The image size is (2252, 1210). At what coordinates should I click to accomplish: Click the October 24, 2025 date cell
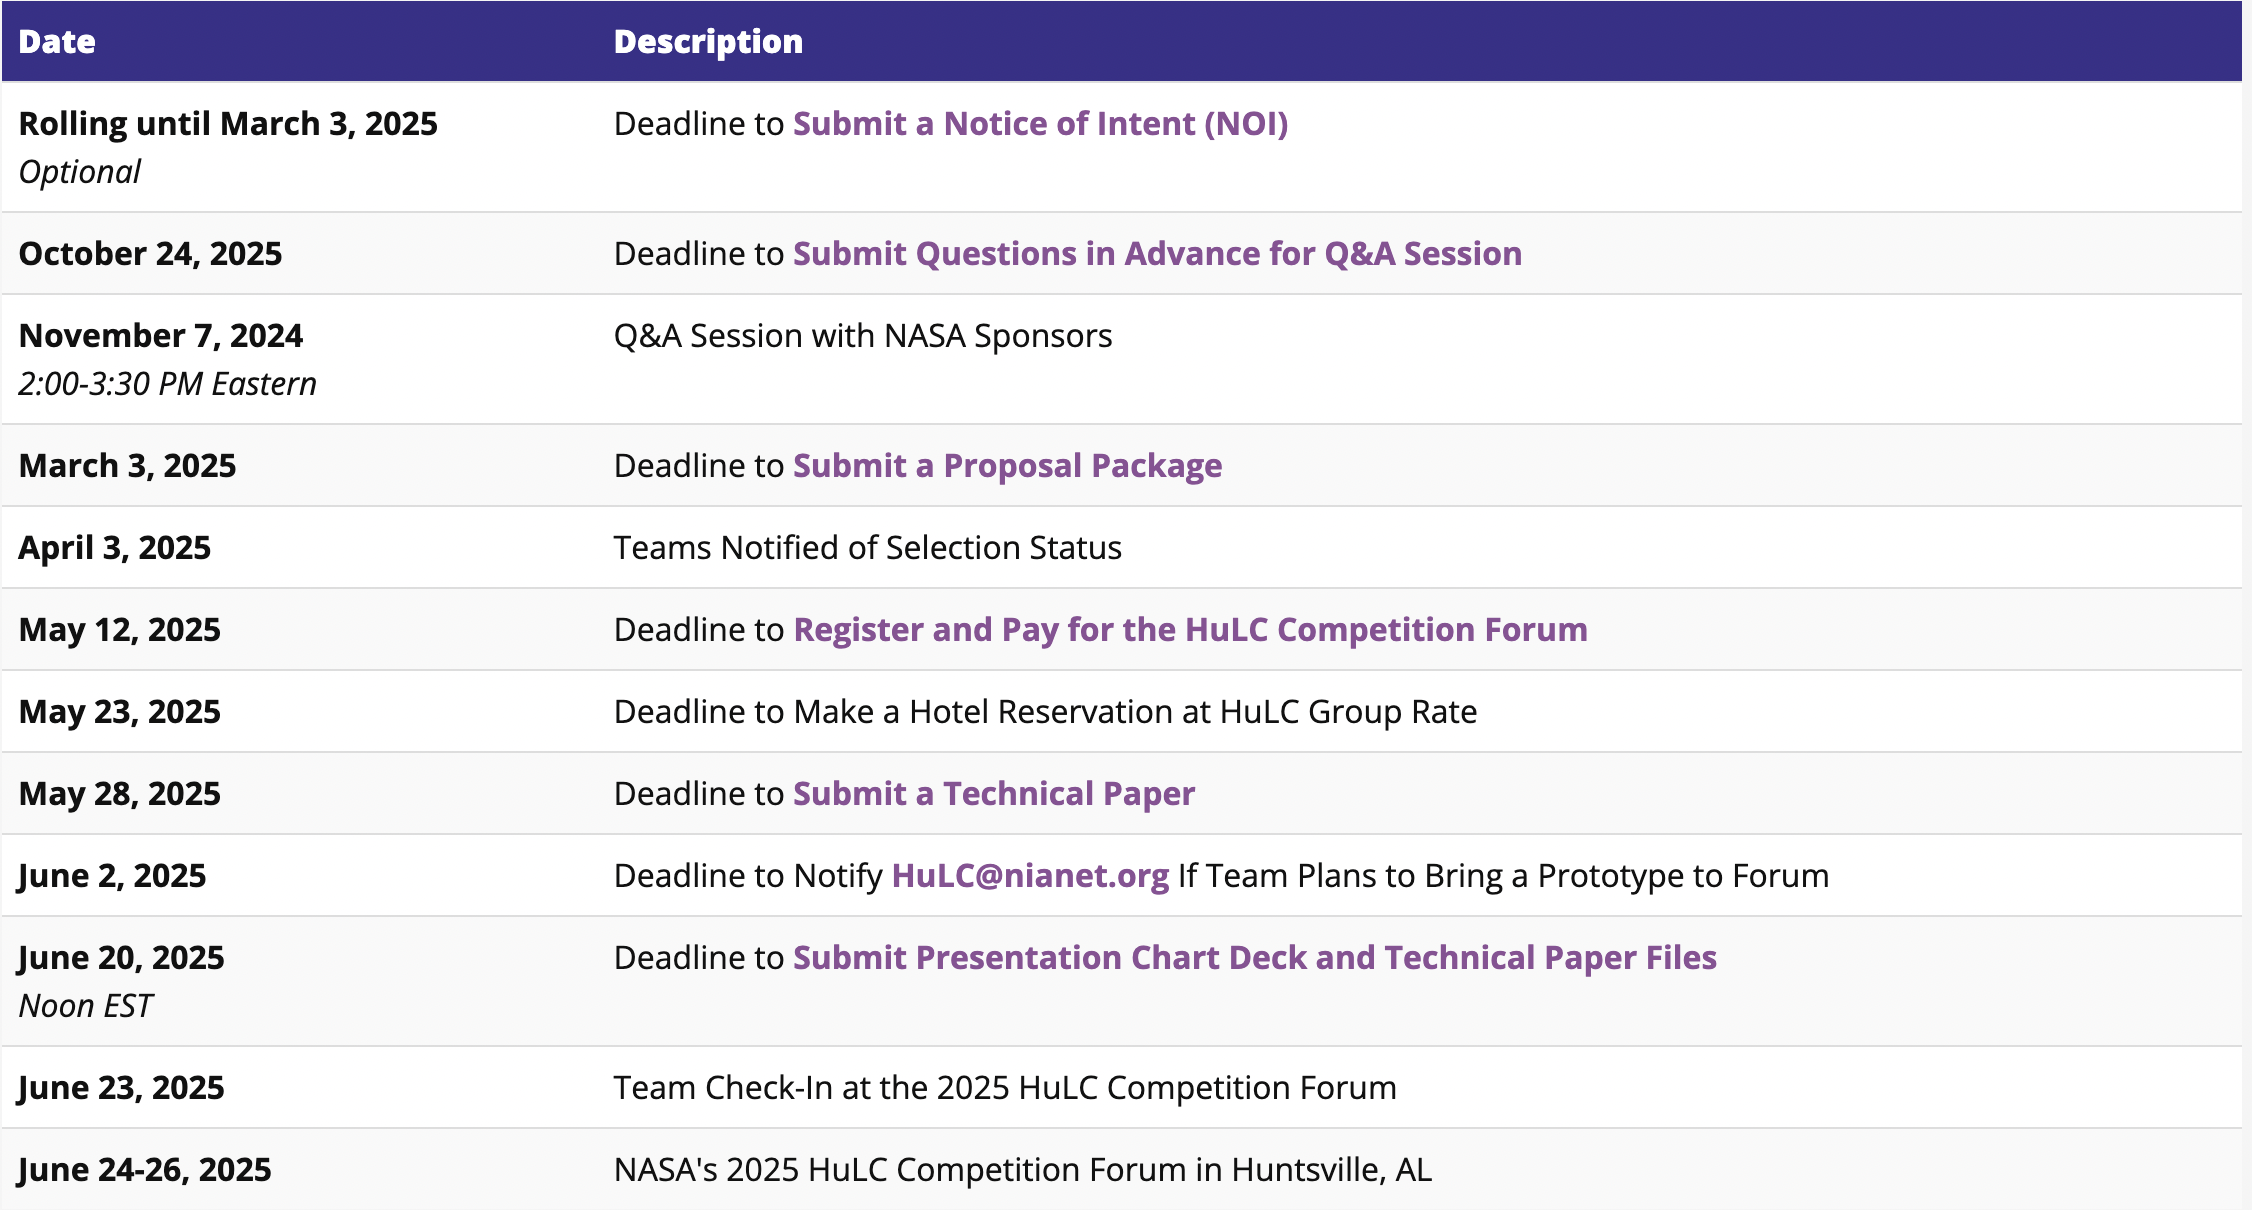point(150,254)
